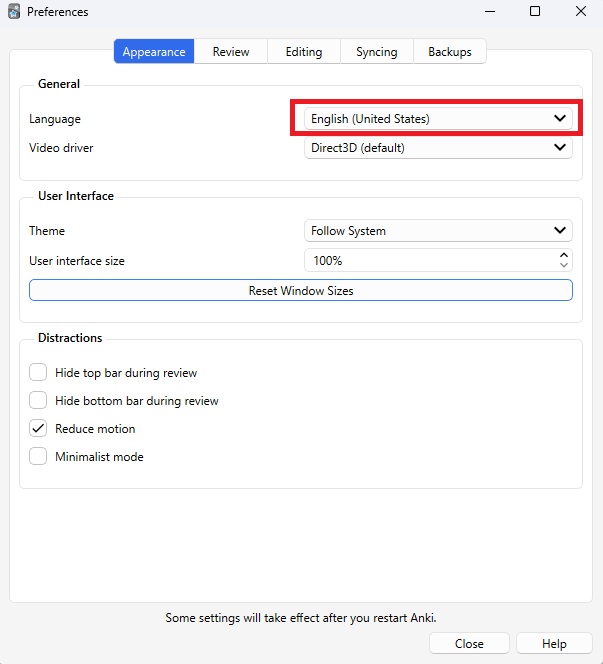Open the Language dropdown
The height and width of the screenshot is (664, 603).
438,119
